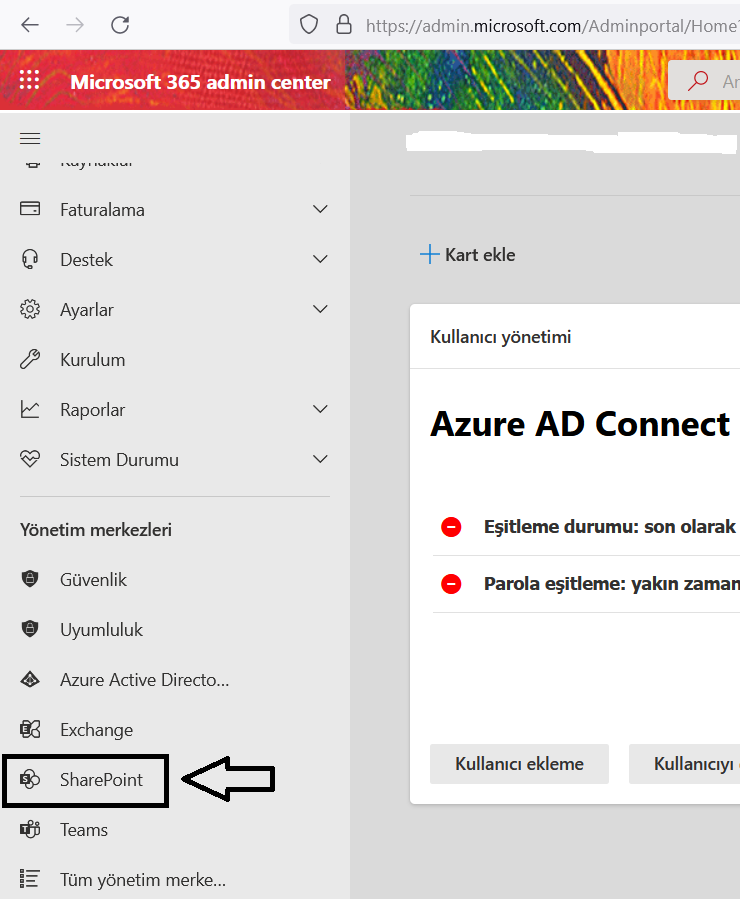Viewport: 740px width, 899px height.
Task: Click the padlock site security icon
Action: tap(343, 24)
